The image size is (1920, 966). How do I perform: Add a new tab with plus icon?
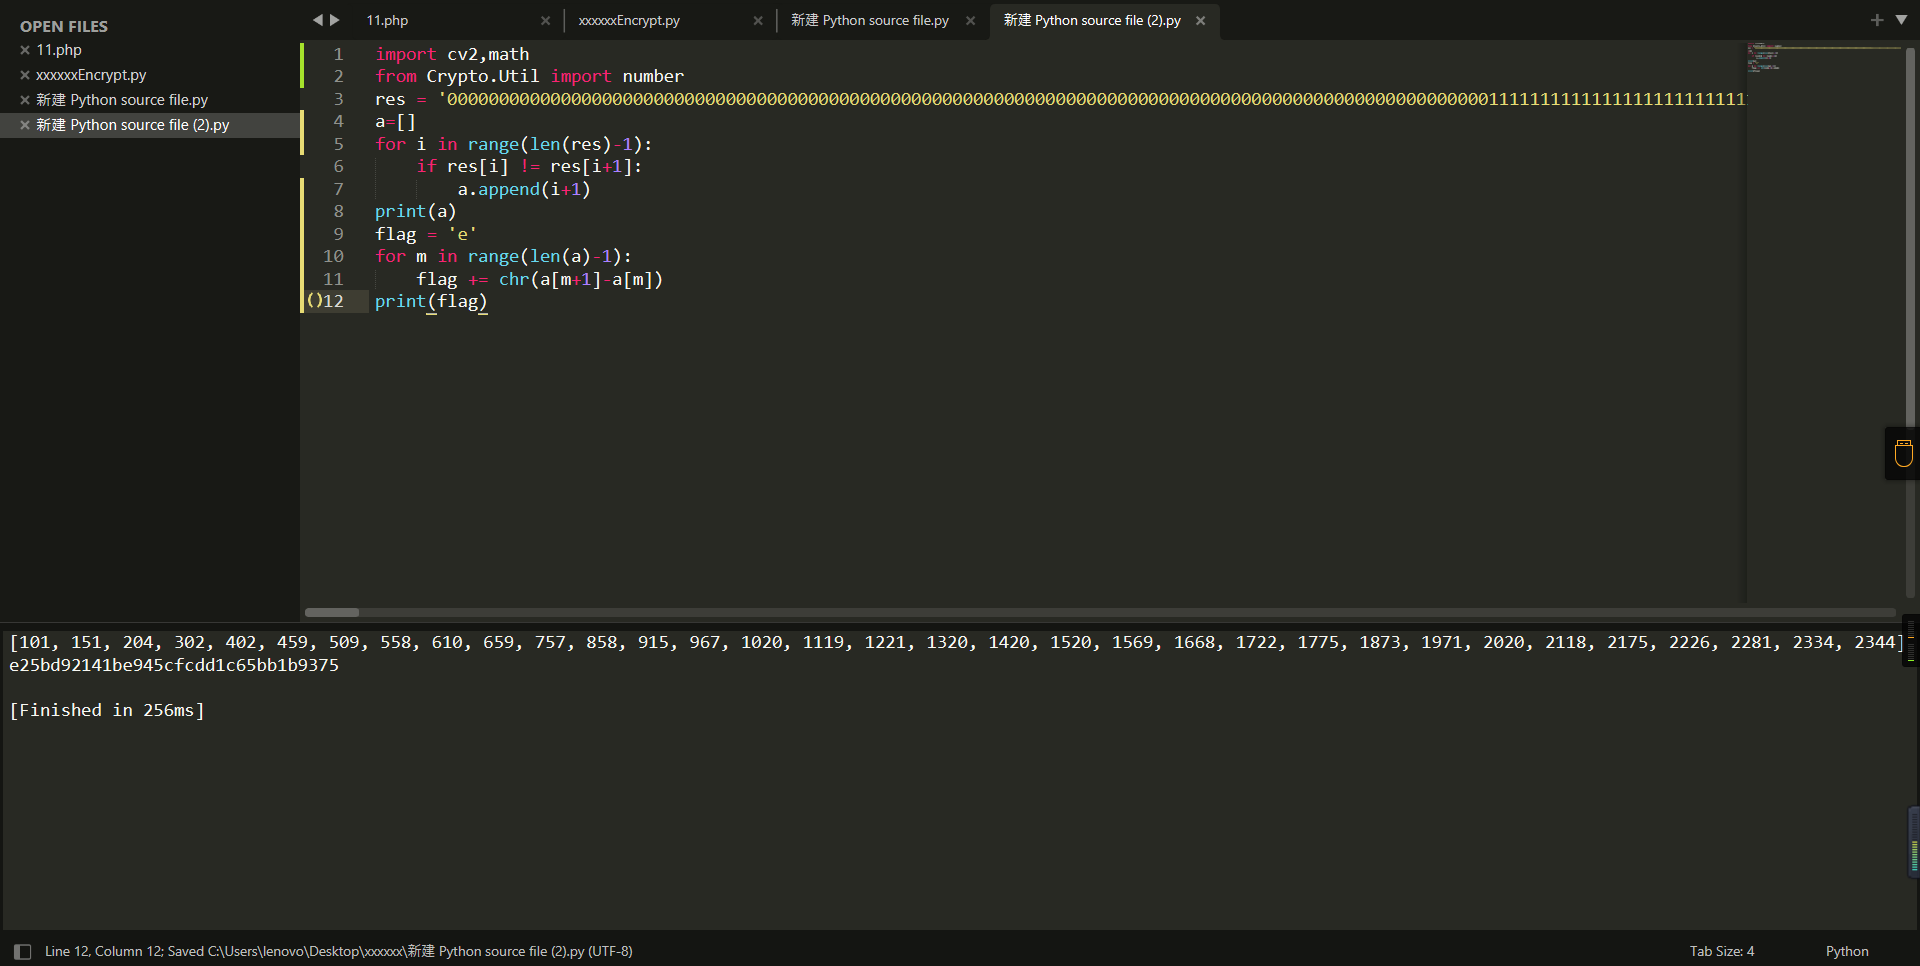[x=1877, y=20]
